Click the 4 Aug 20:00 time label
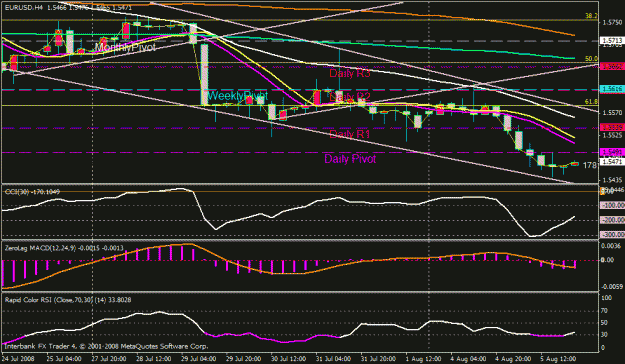625x364 pixels. (x=513, y=358)
